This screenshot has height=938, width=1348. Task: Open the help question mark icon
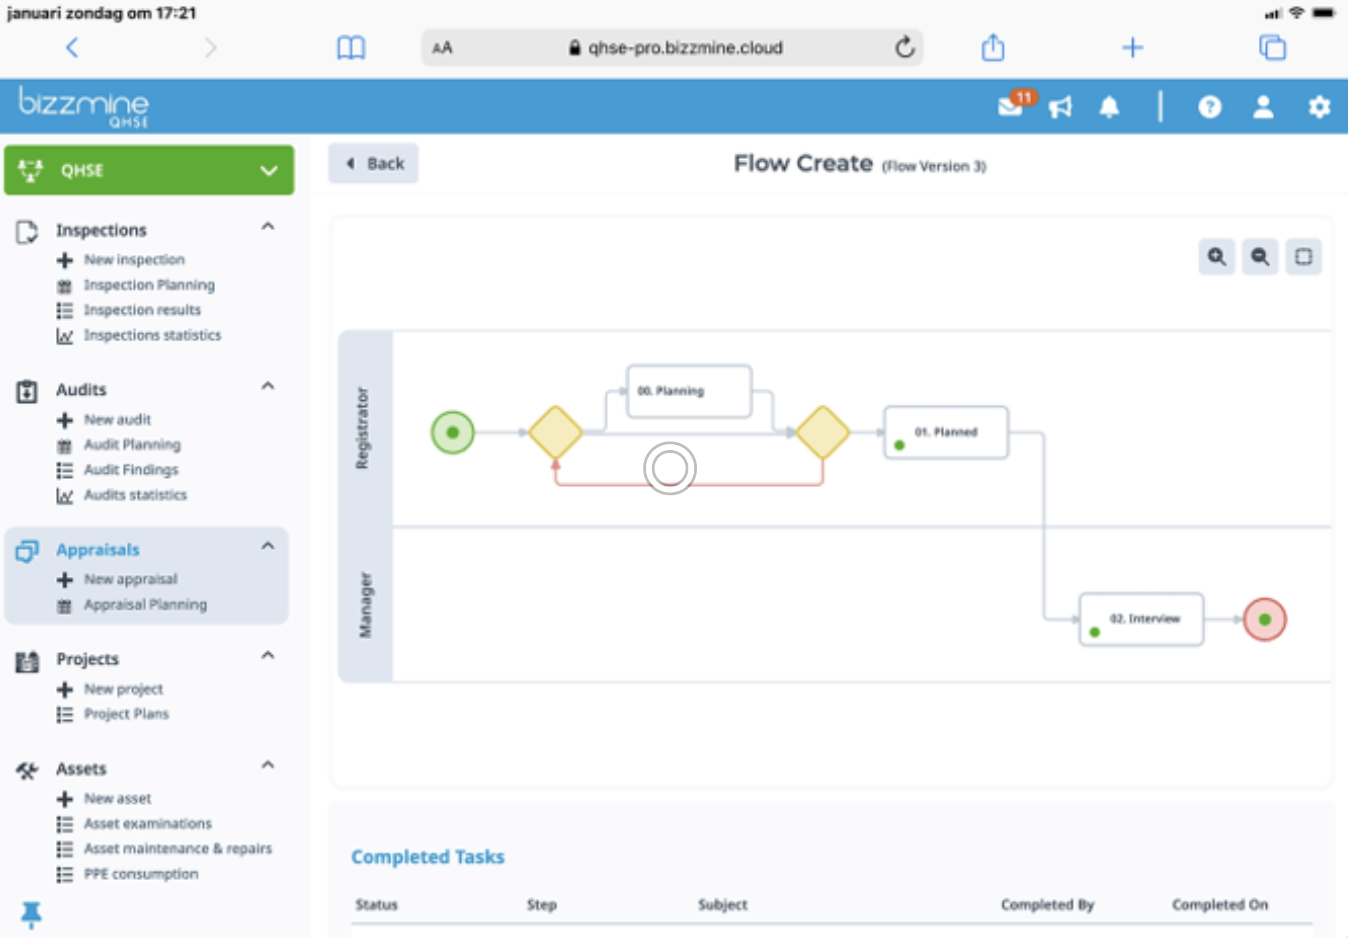coord(1210,107)
